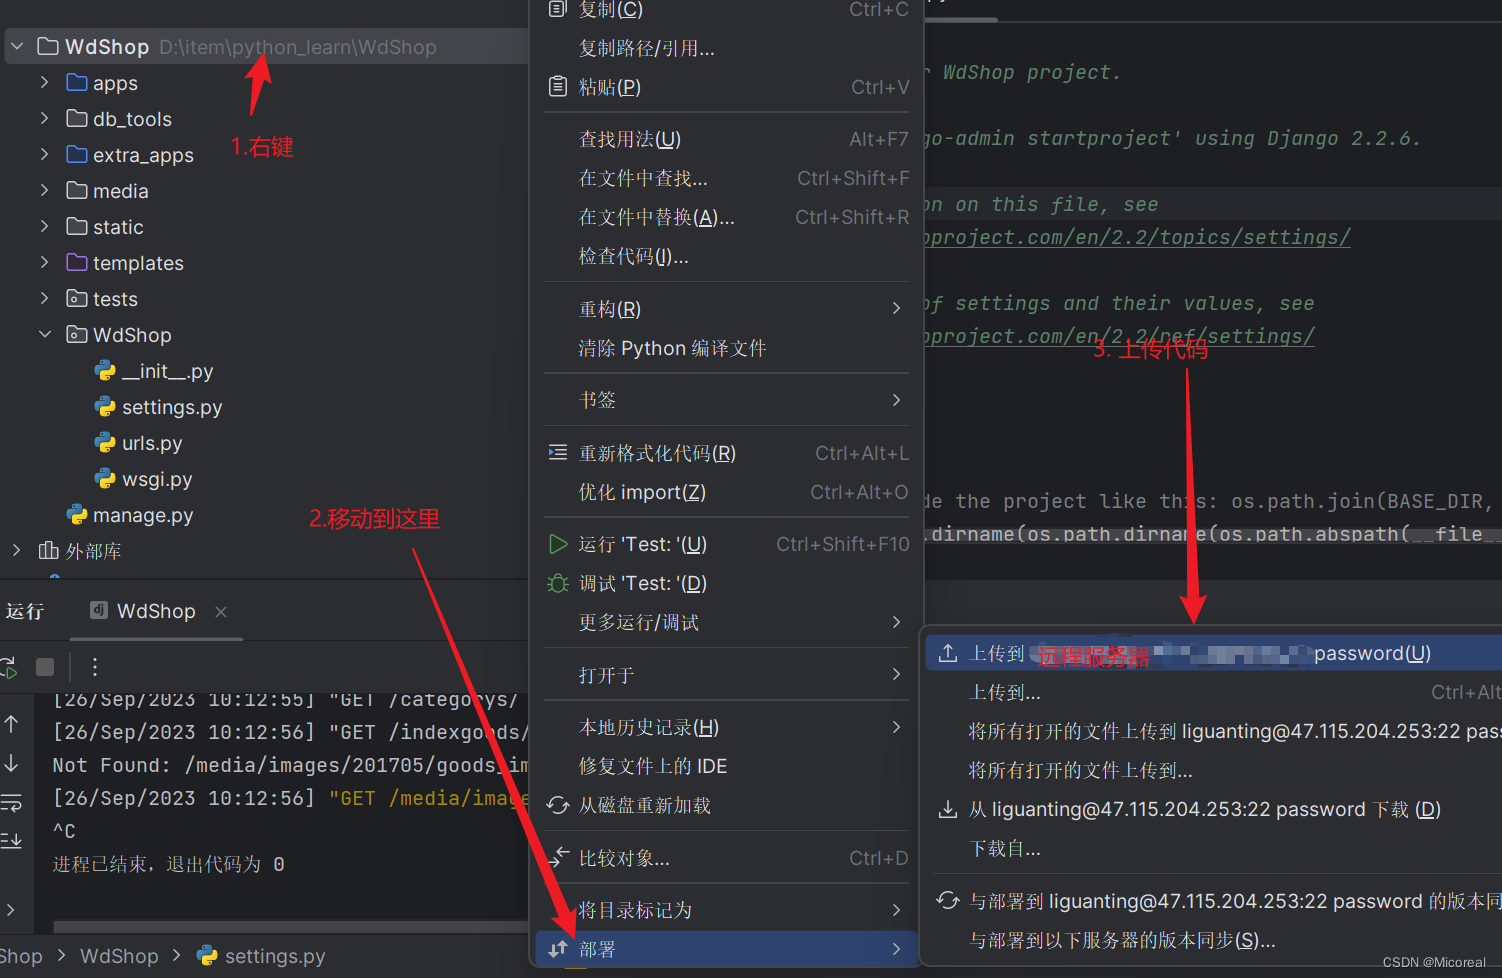Image resolution: width=1502 pixels, height=978 pixels.
Task: Expand the extra_apps folder
Action: (x=44, y=155)
